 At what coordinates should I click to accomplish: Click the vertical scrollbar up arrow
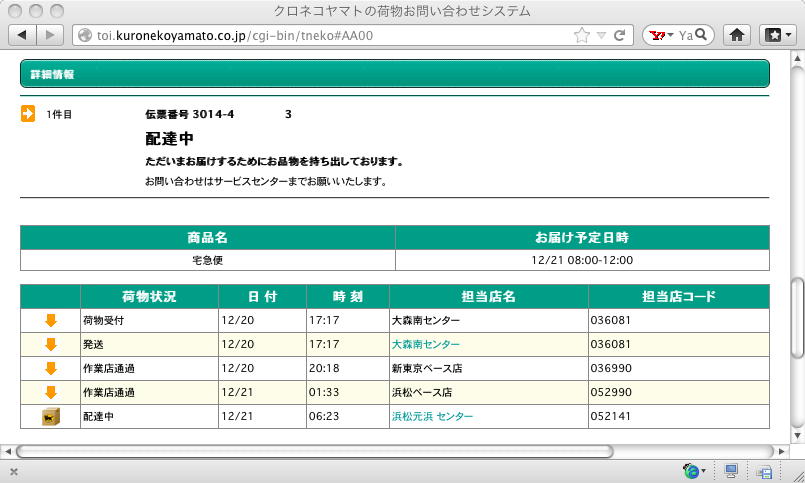797,57
